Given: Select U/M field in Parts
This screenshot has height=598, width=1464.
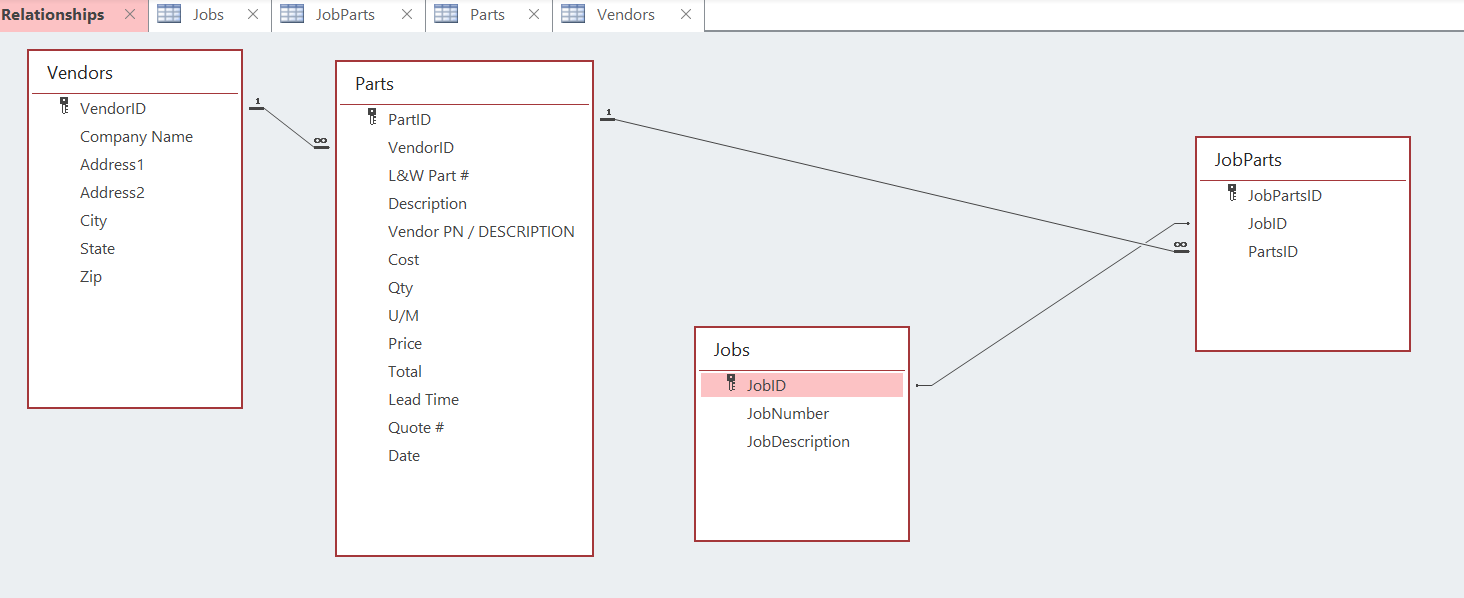Looking at the screenshot, I should coord(404,316).
